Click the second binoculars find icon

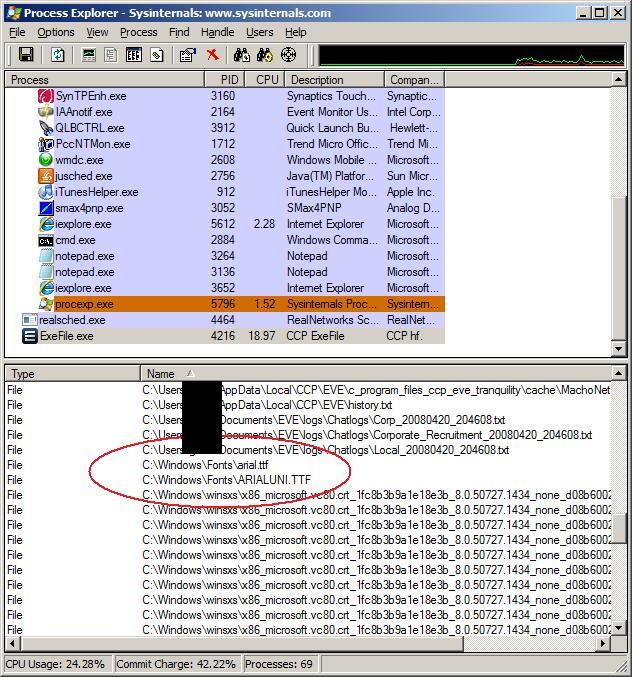(x=265, y=55)
